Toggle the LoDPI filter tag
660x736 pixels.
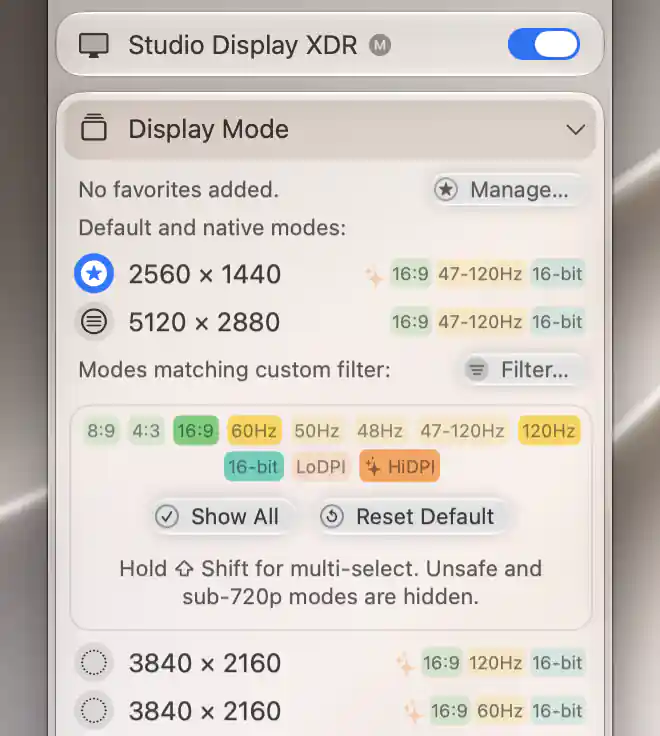(321, 467)
